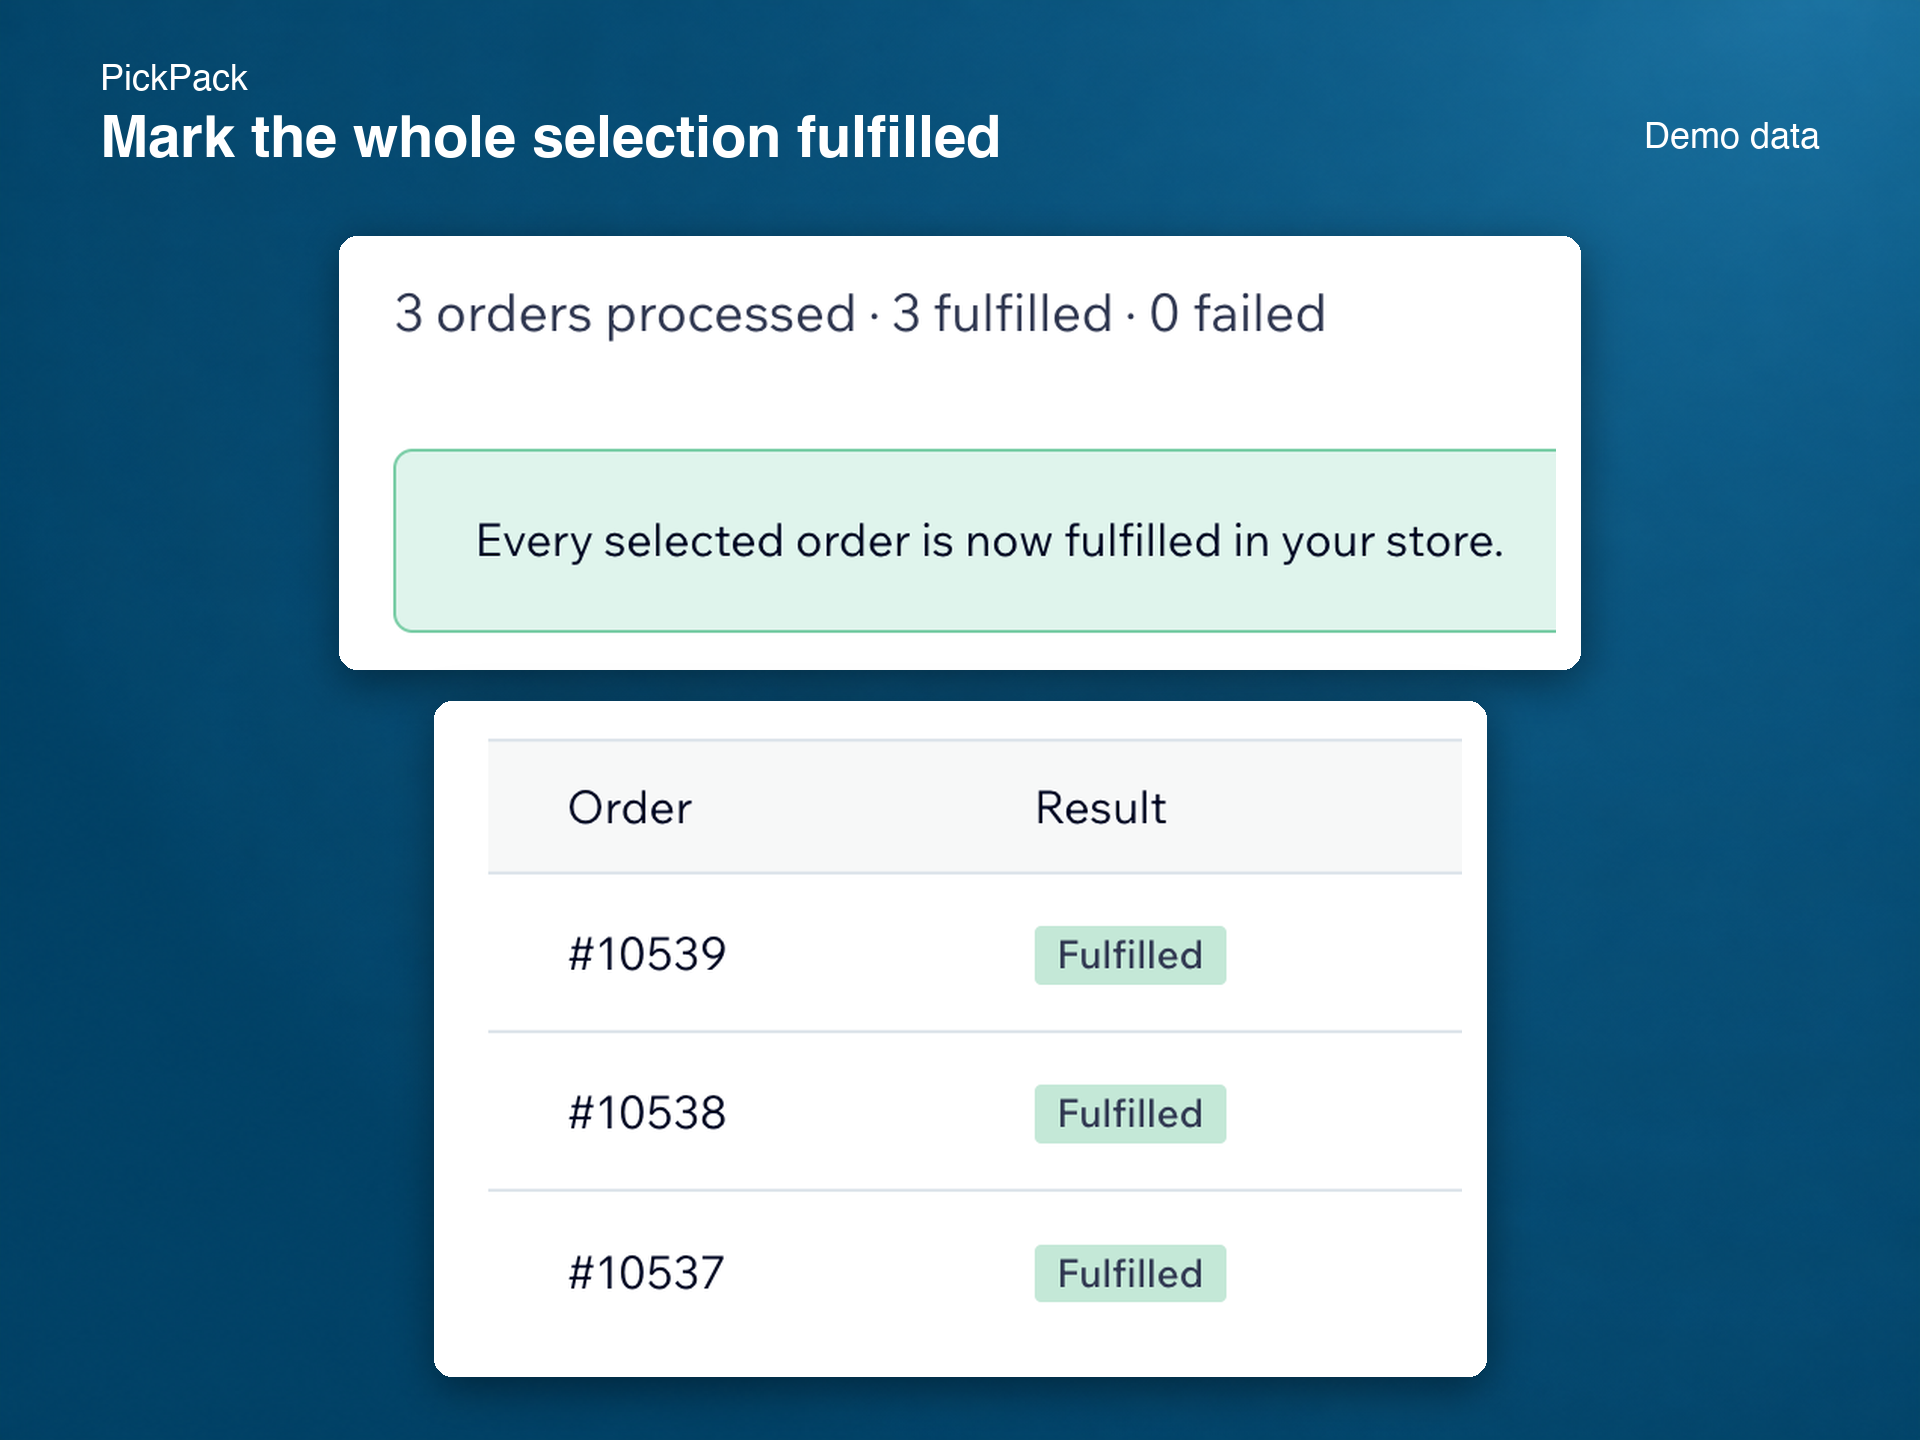Click the Demo data label
This screenshot has height=1440, width=1920.
(x=1731, y=136)
